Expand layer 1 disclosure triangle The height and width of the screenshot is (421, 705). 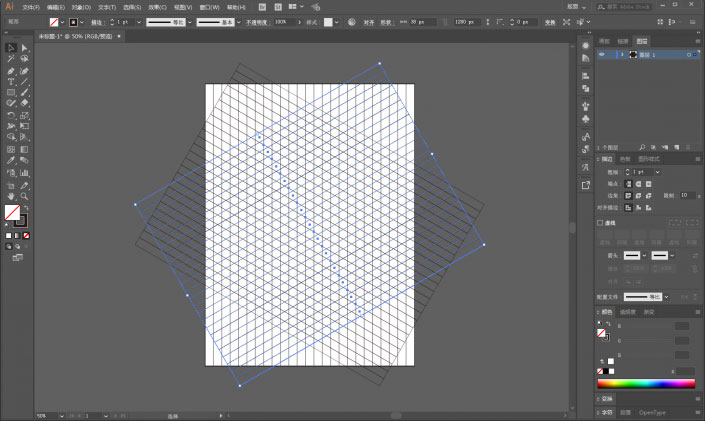(x=622, y=54)
